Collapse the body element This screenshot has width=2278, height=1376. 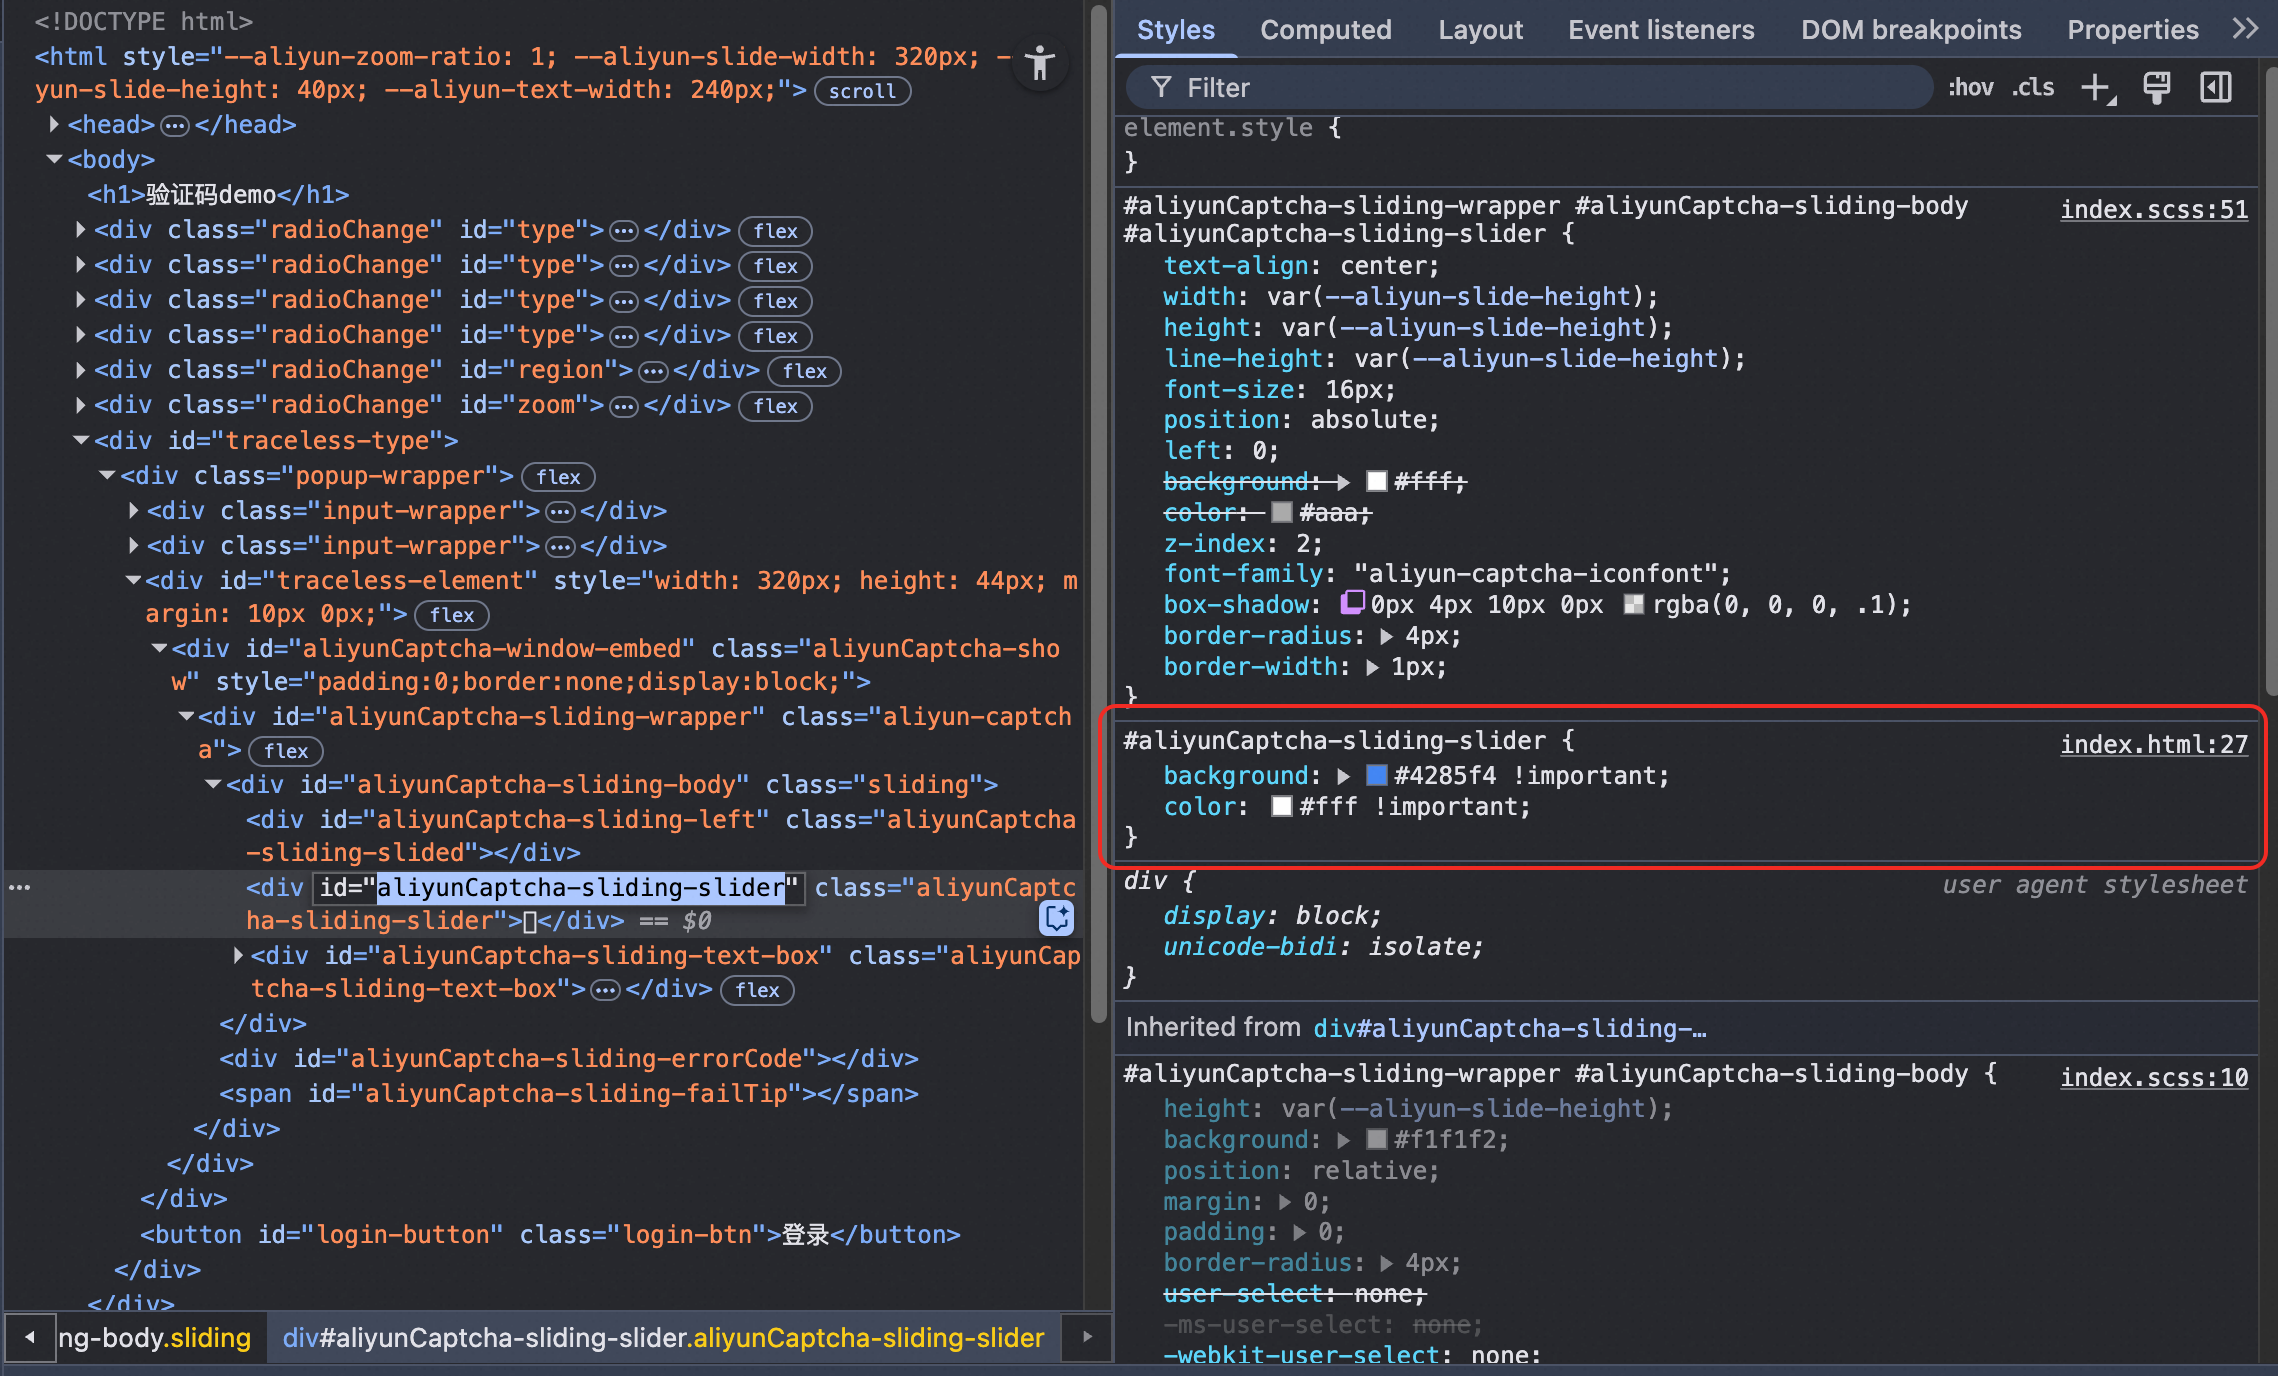pyautogui.click(x=54, y=160)
